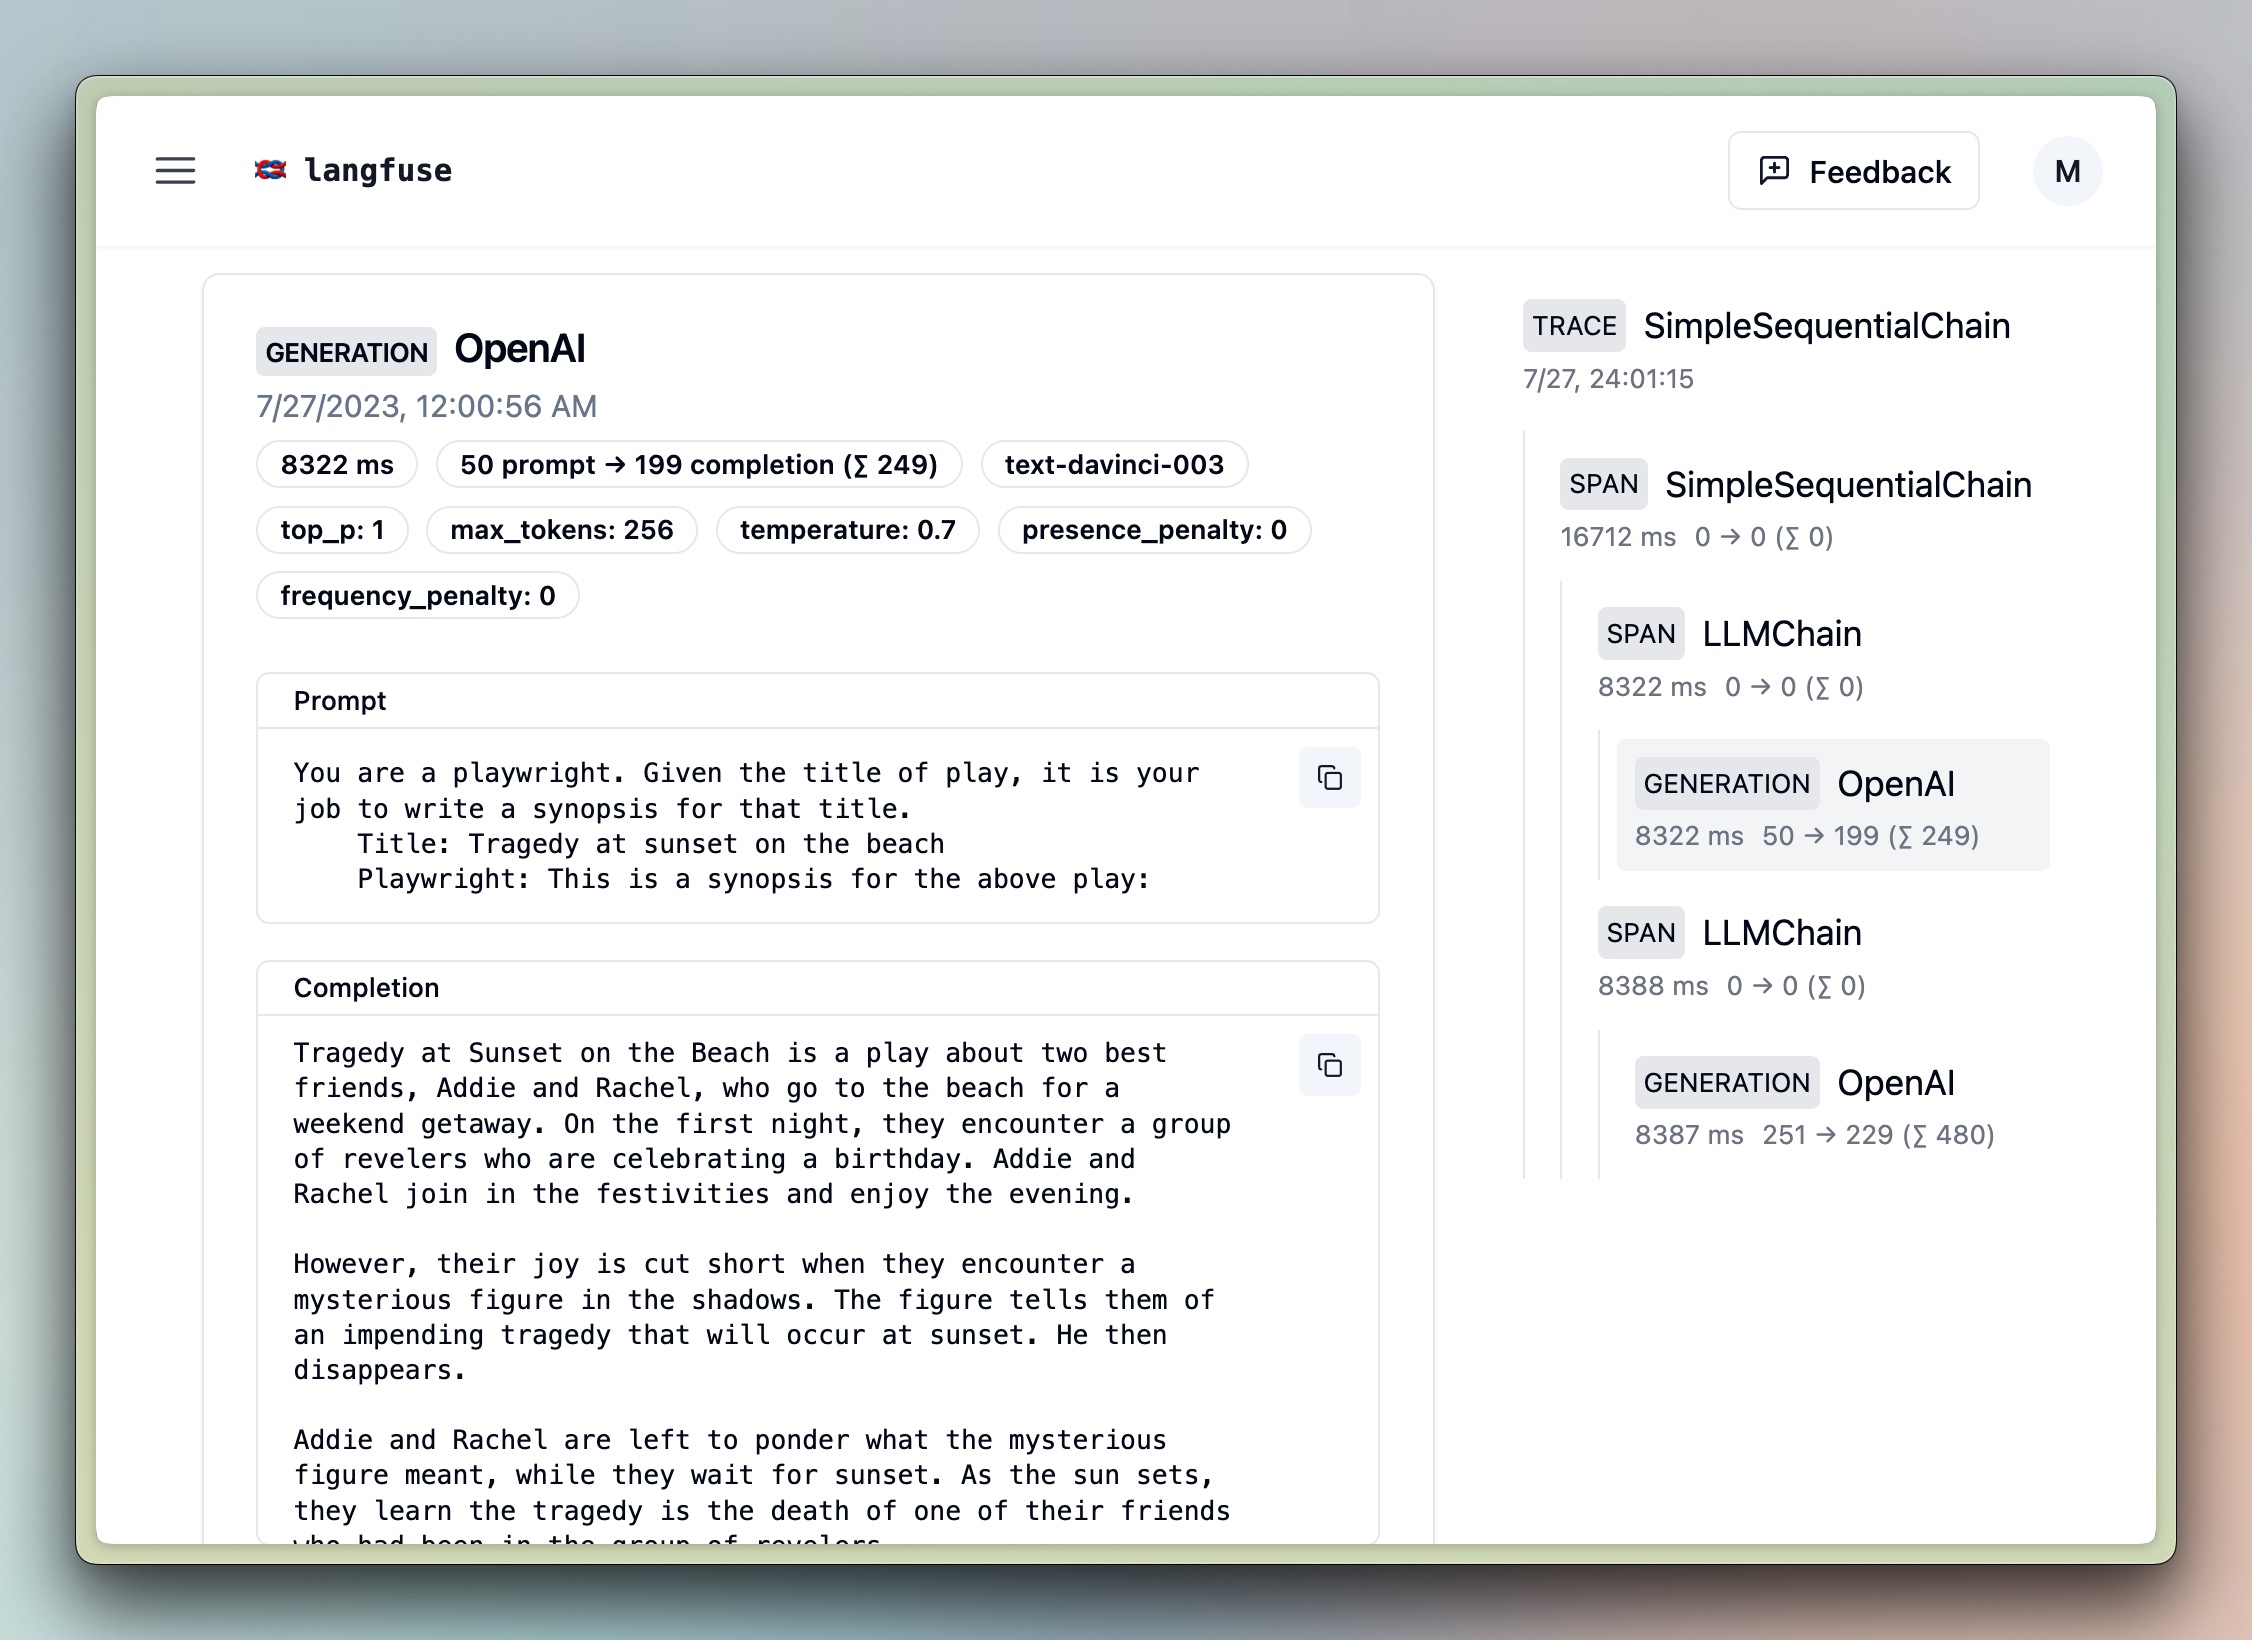Click the temperature: 0.7 parameter chip
The height and width of the screenshot is (1640, 2252).
(x=846, y=530)
